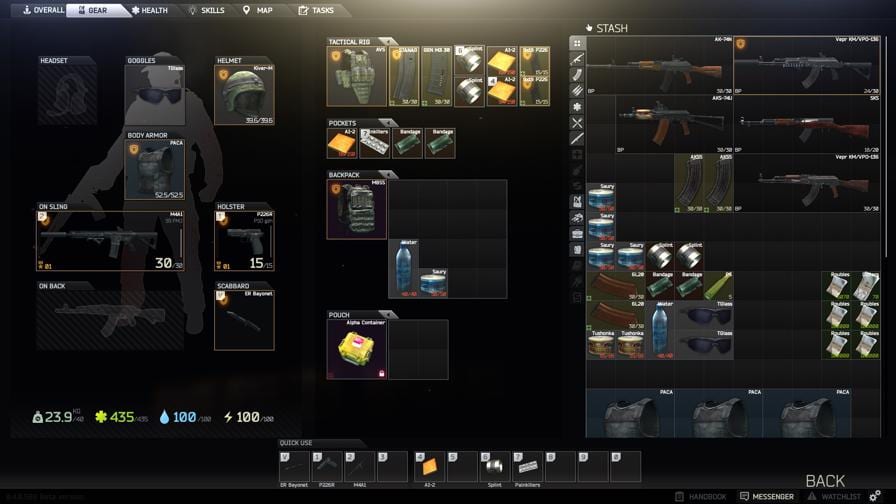Show all items in stash filter
896x504 pixels.
577,43
